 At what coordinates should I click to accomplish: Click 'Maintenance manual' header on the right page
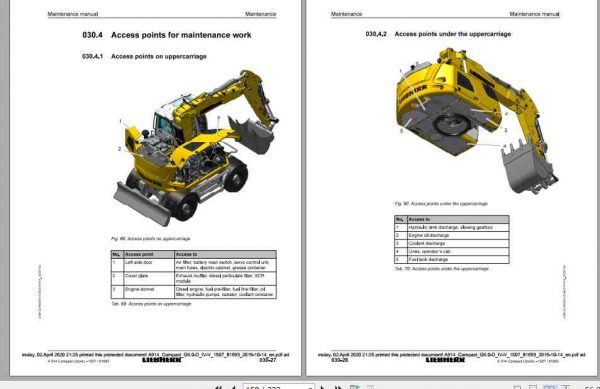pyautogui.click(x=534, y=14)
